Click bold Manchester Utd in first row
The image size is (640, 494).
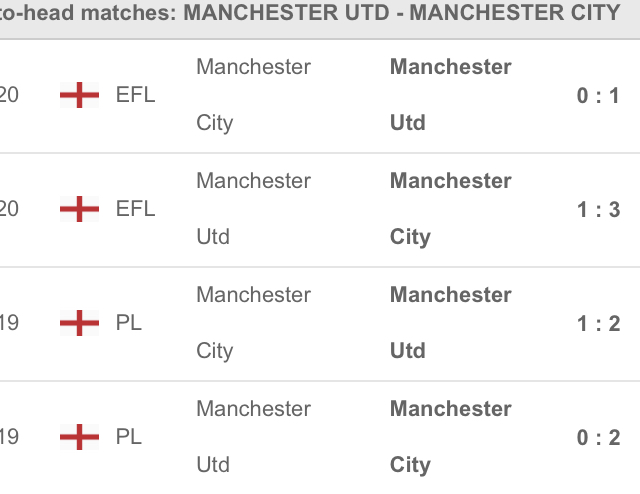pos(451,95)
